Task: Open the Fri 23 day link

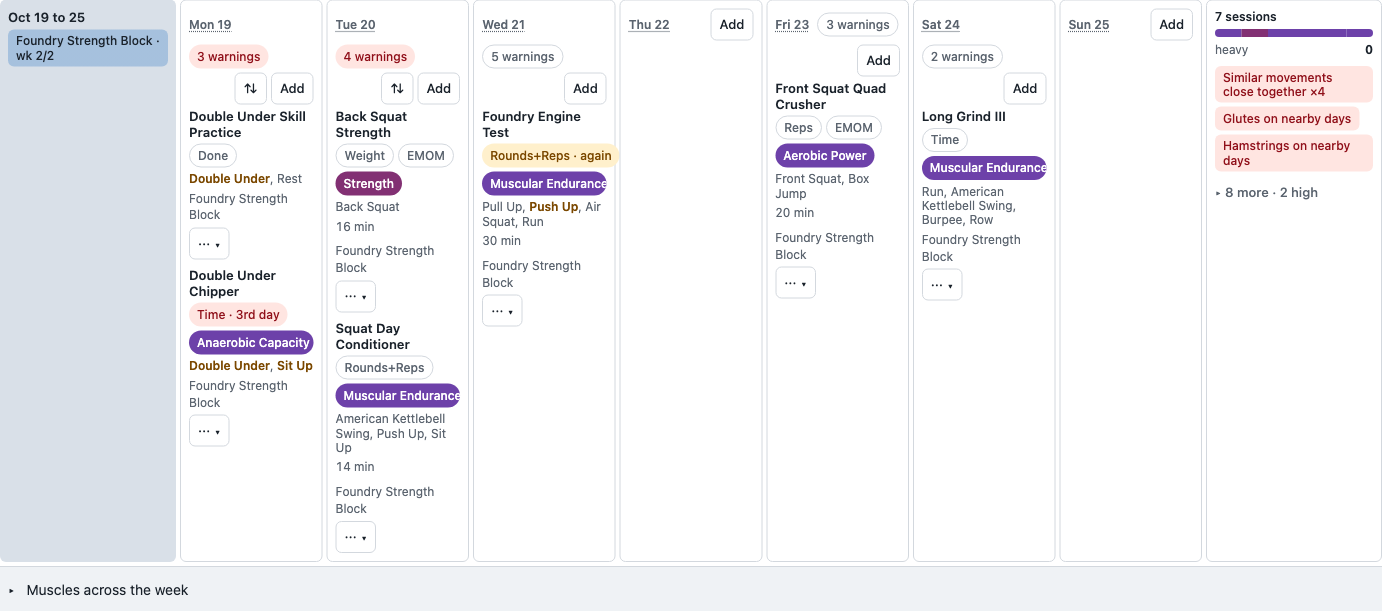Action: click(x=792, y=25)
